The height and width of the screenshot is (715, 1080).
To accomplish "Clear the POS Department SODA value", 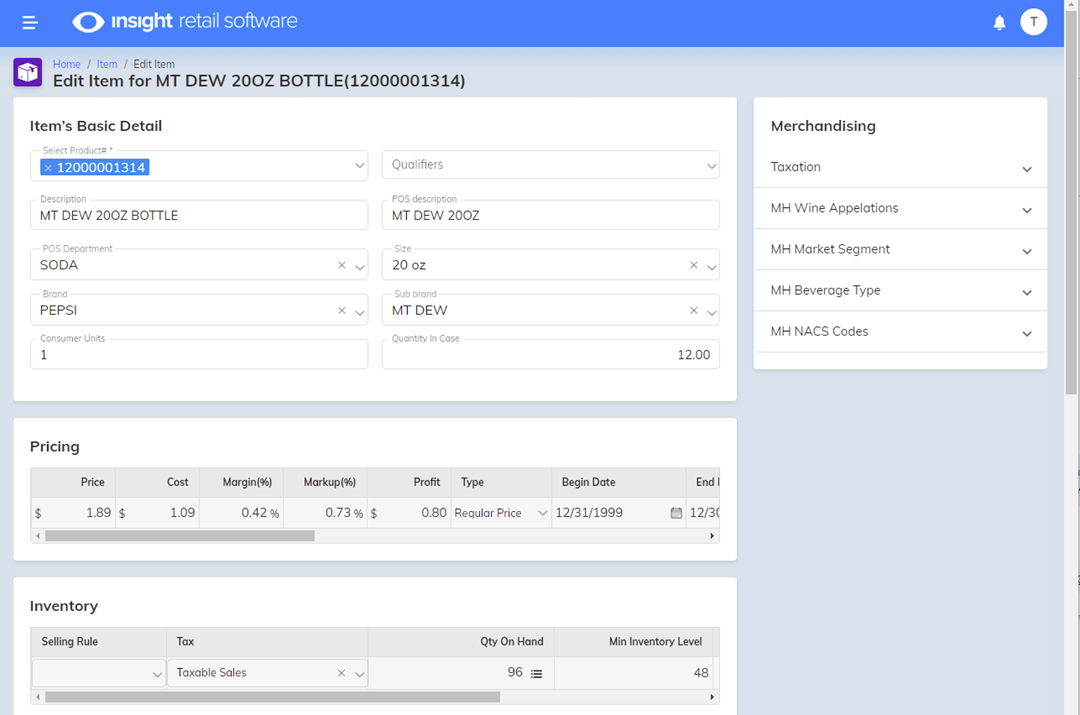I will point(342,265).
